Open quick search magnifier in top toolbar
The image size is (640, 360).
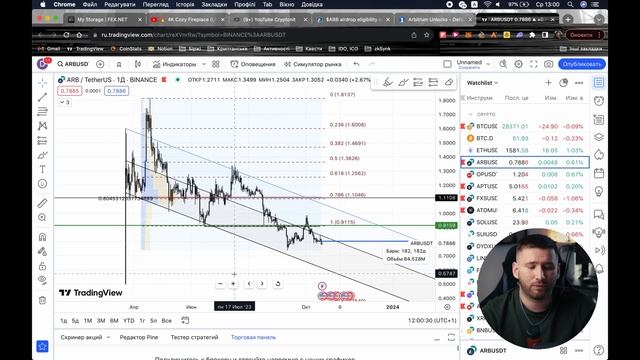click(x=503, y=64)
